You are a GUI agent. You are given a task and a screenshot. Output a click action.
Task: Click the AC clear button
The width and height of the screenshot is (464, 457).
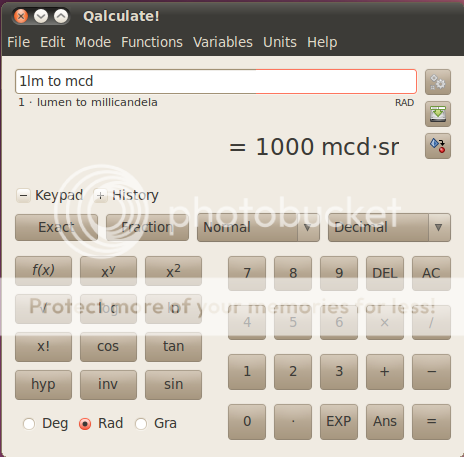[x=431, y=273]
